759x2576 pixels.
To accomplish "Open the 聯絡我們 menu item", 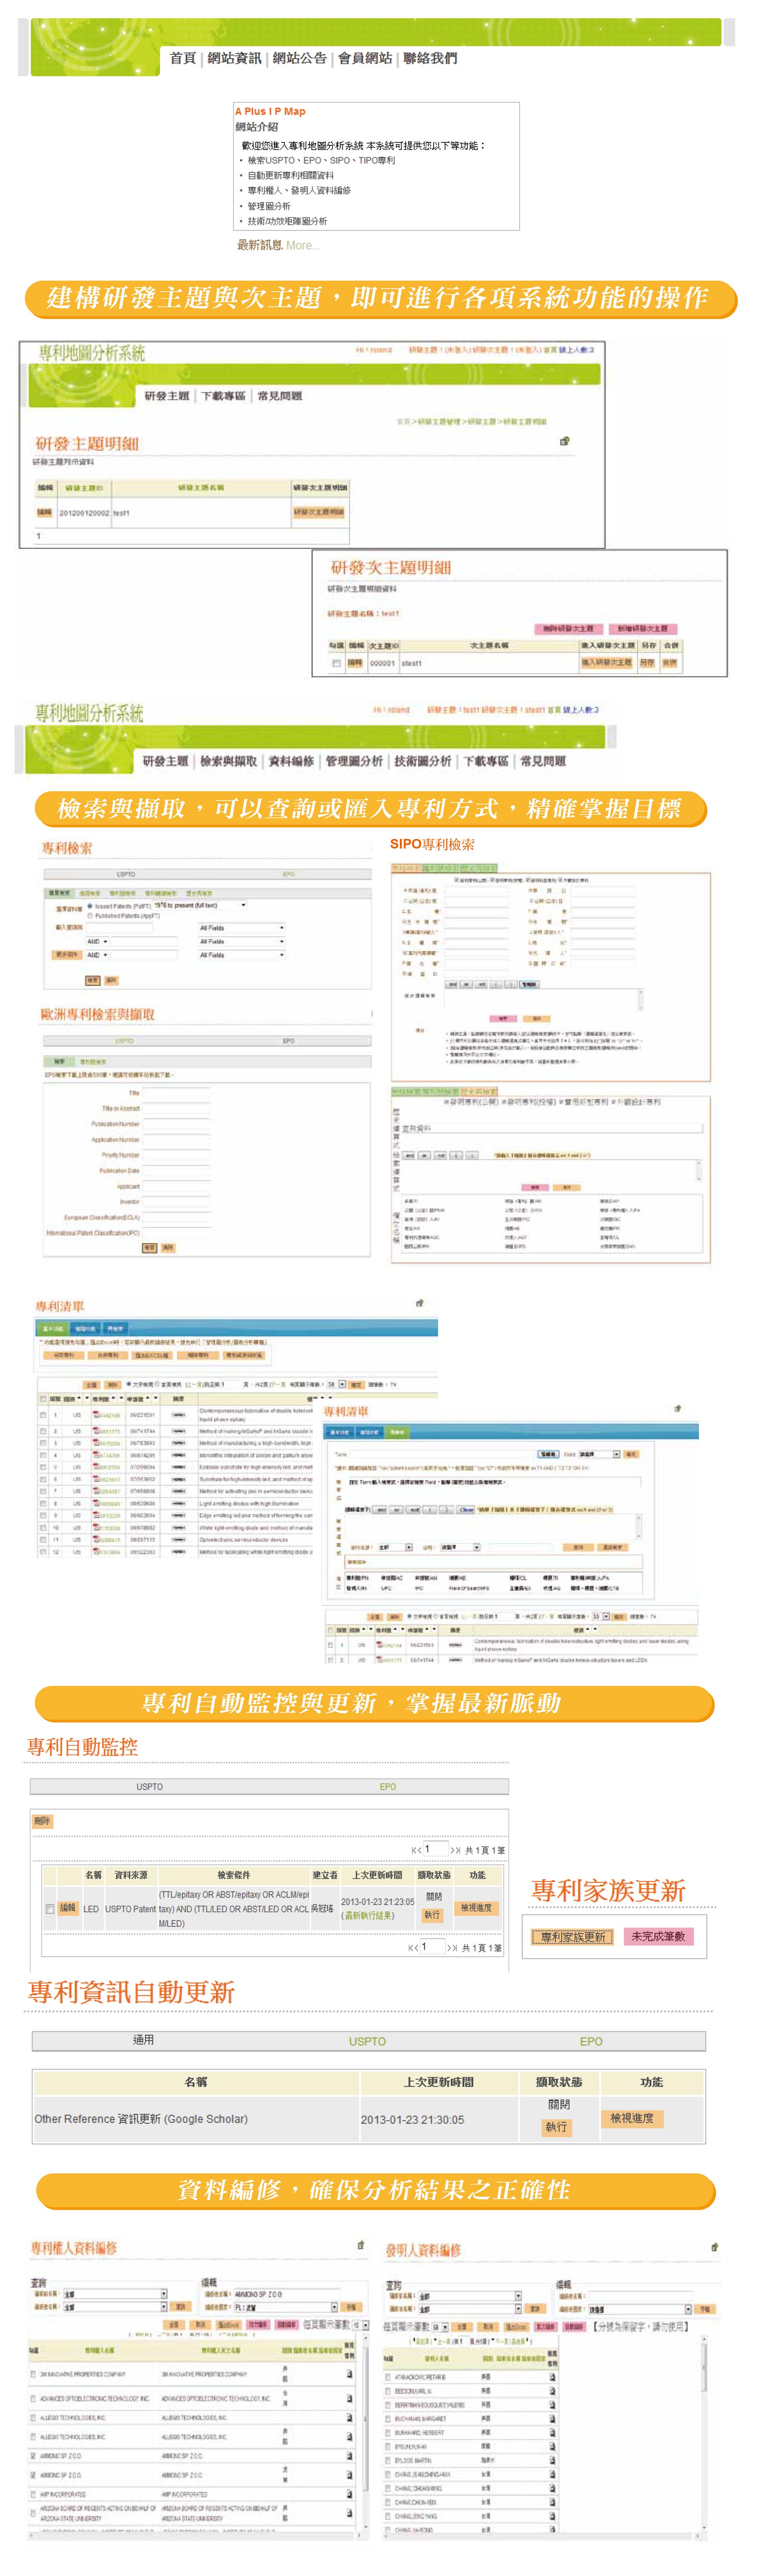I will pyautogui.click(x=430, y=59).
